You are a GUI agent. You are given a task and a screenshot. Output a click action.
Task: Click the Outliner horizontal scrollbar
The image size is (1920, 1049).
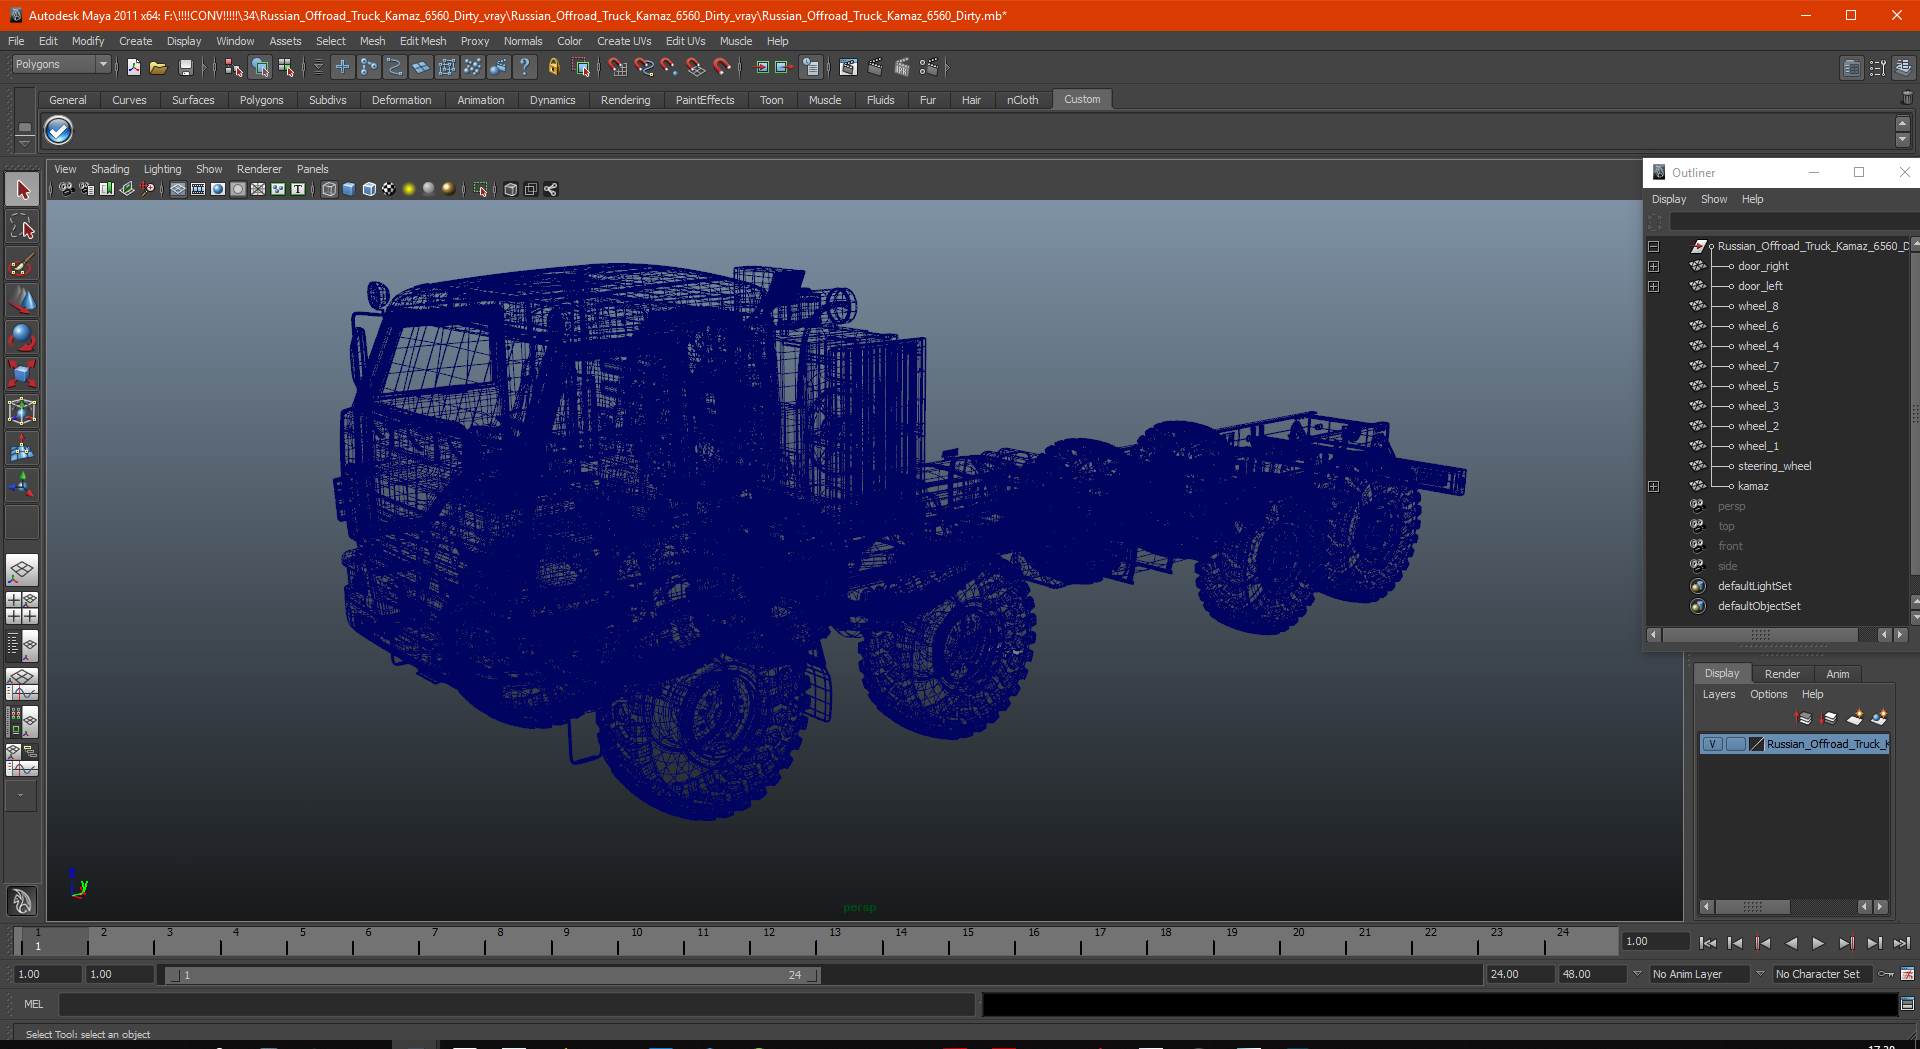tap(1759, 635)
